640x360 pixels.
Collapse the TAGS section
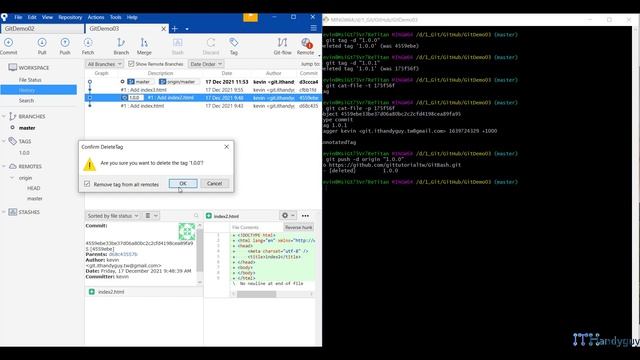tap(4, 141)
